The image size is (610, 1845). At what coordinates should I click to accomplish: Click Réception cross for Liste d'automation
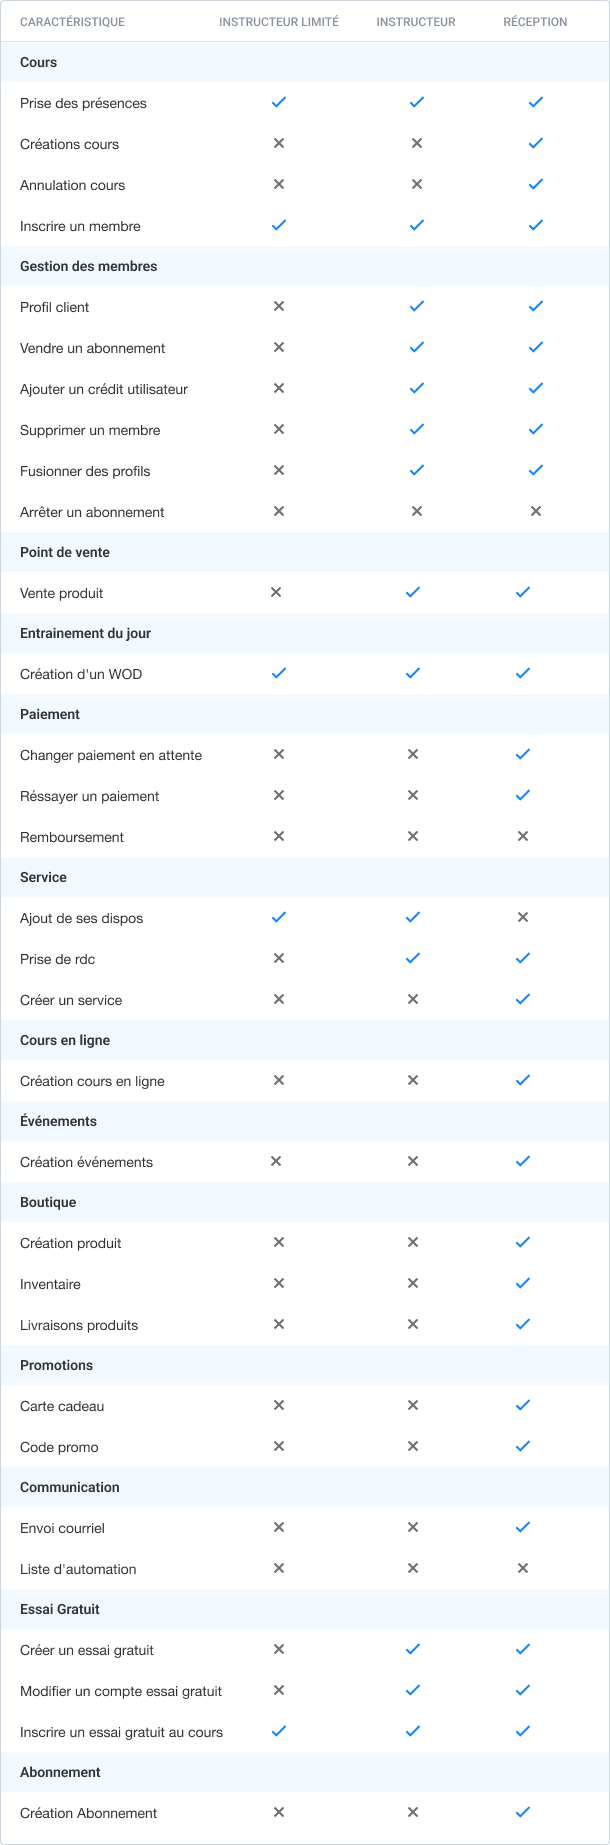[x=523, y=1568]
